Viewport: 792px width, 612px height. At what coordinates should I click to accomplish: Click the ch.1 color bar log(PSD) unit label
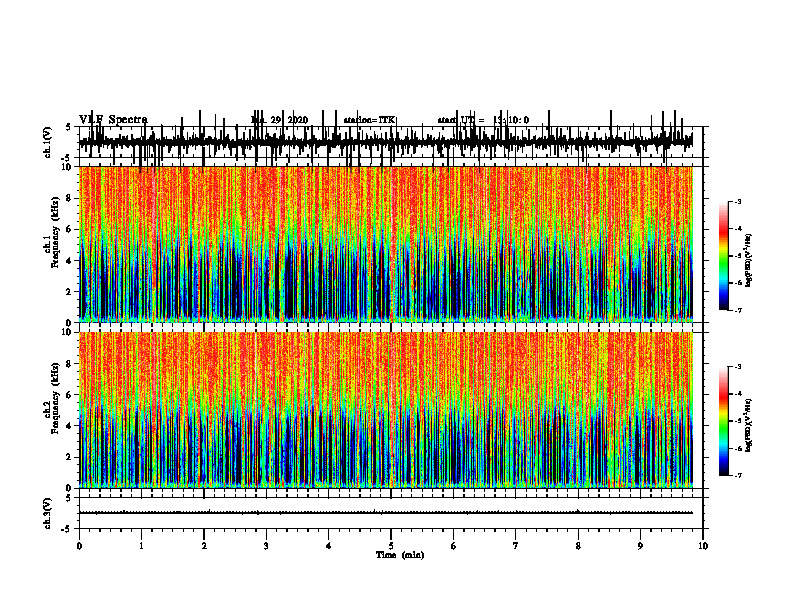[749, 261]
